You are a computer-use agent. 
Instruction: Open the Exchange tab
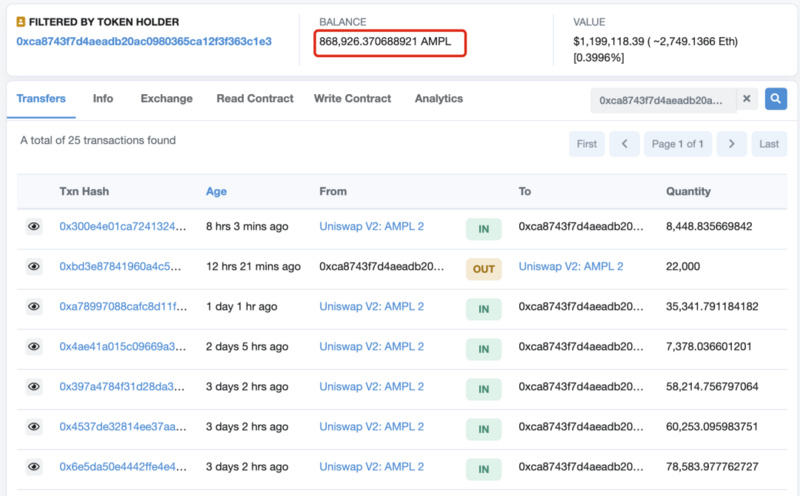pos(167,98)
